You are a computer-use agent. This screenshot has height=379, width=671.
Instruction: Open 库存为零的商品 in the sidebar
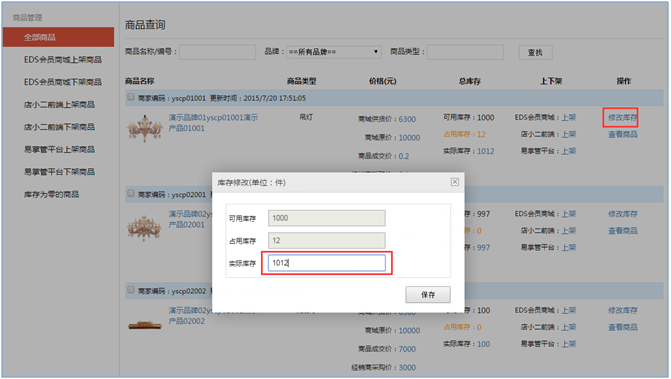tap(51, 194)
